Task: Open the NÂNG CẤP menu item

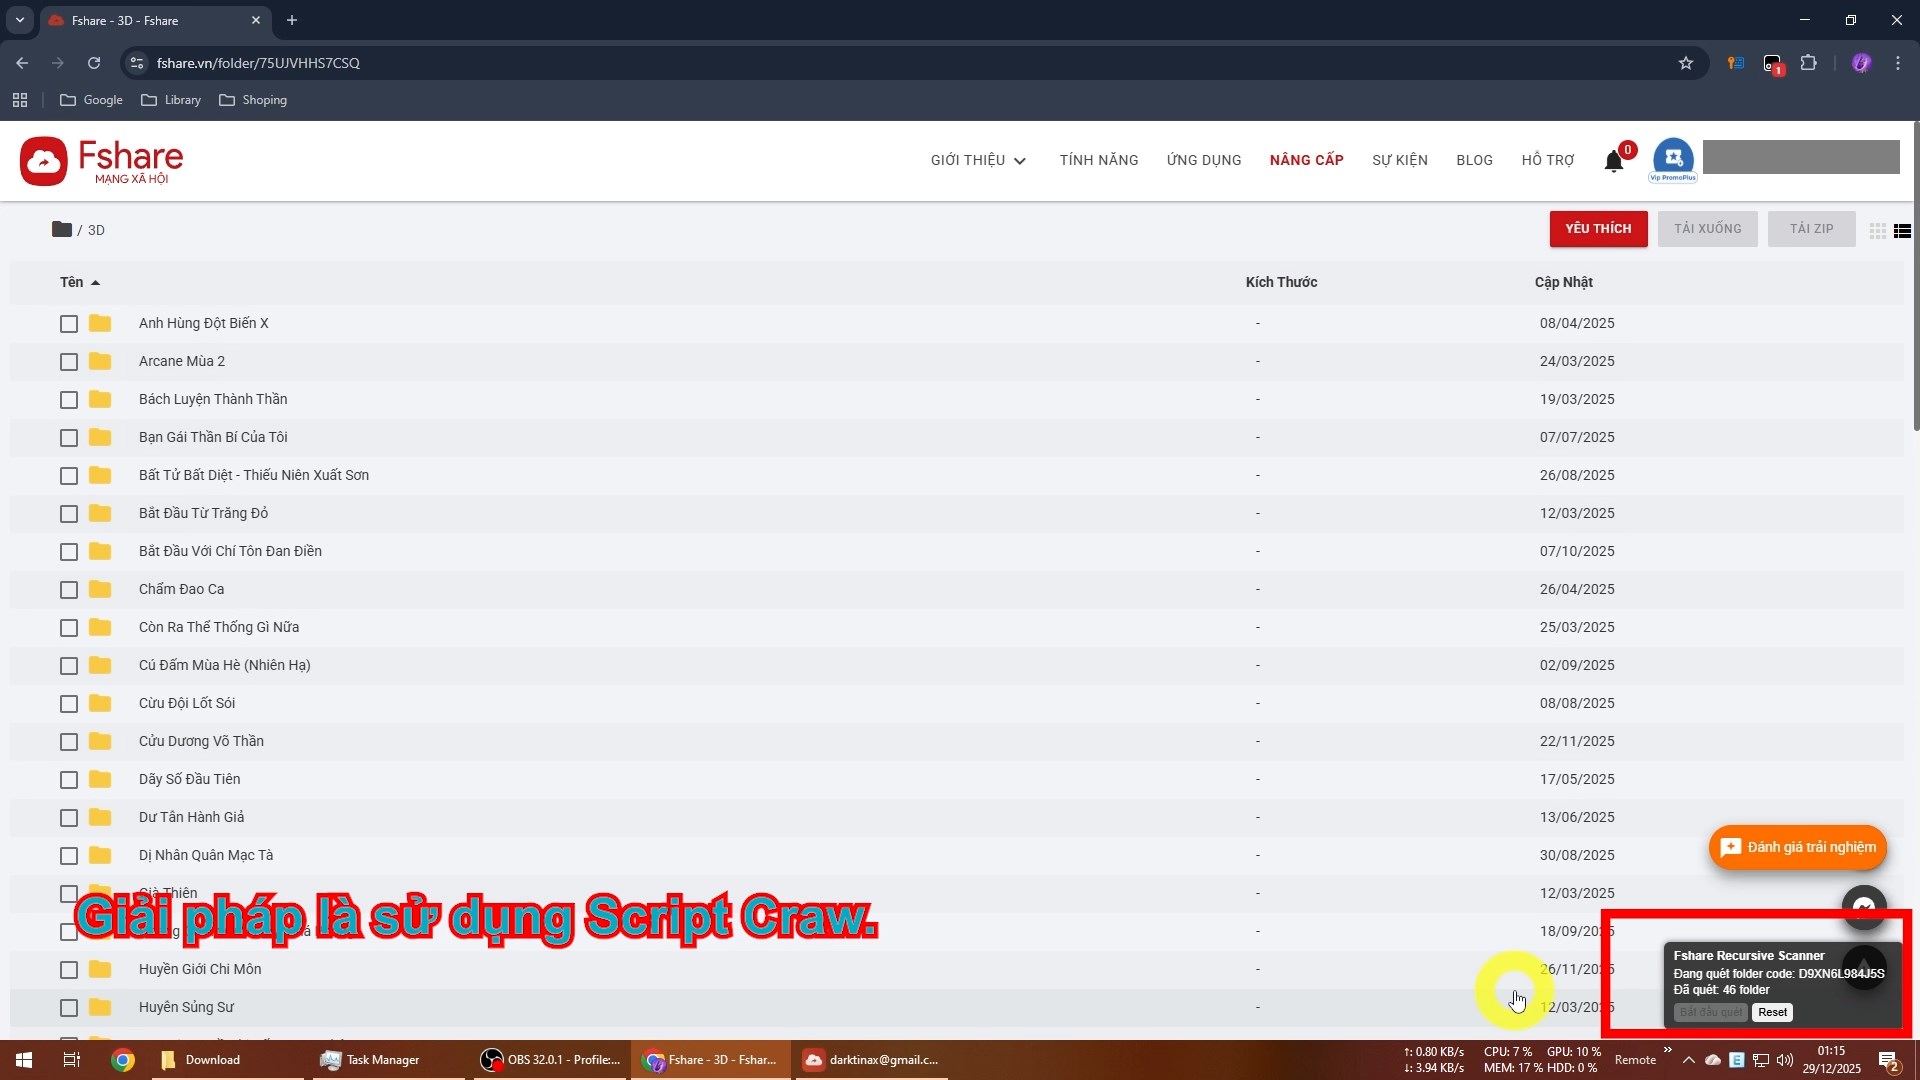Action: pos(1306,160)
